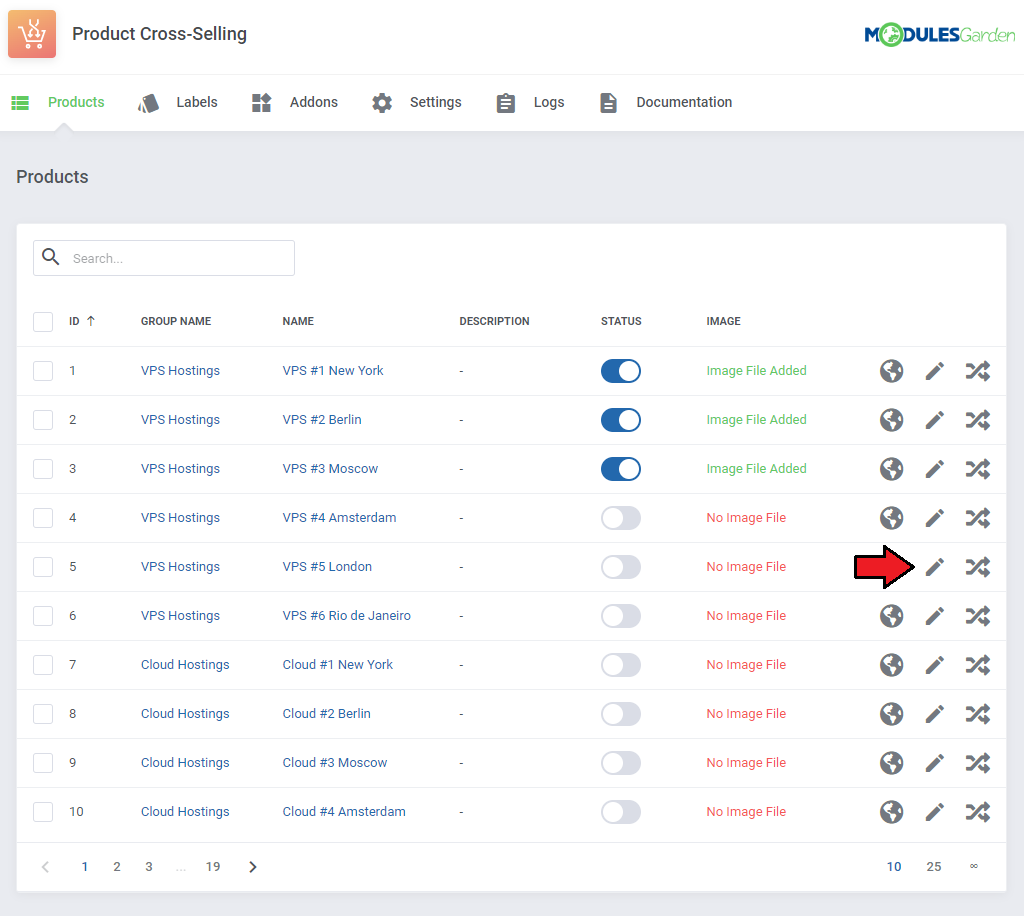Screen dimensions: 1024x916
Task: Edit VPS #6 Rio de Janeiro pencil icon
Action: (x=935, y=616)
